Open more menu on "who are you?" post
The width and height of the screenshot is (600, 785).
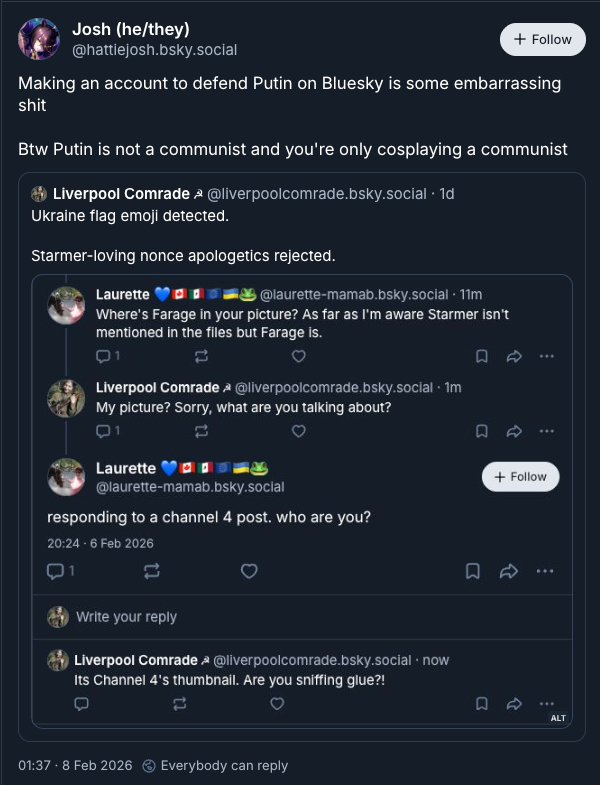pyautogui.click(x=544, y=571)
